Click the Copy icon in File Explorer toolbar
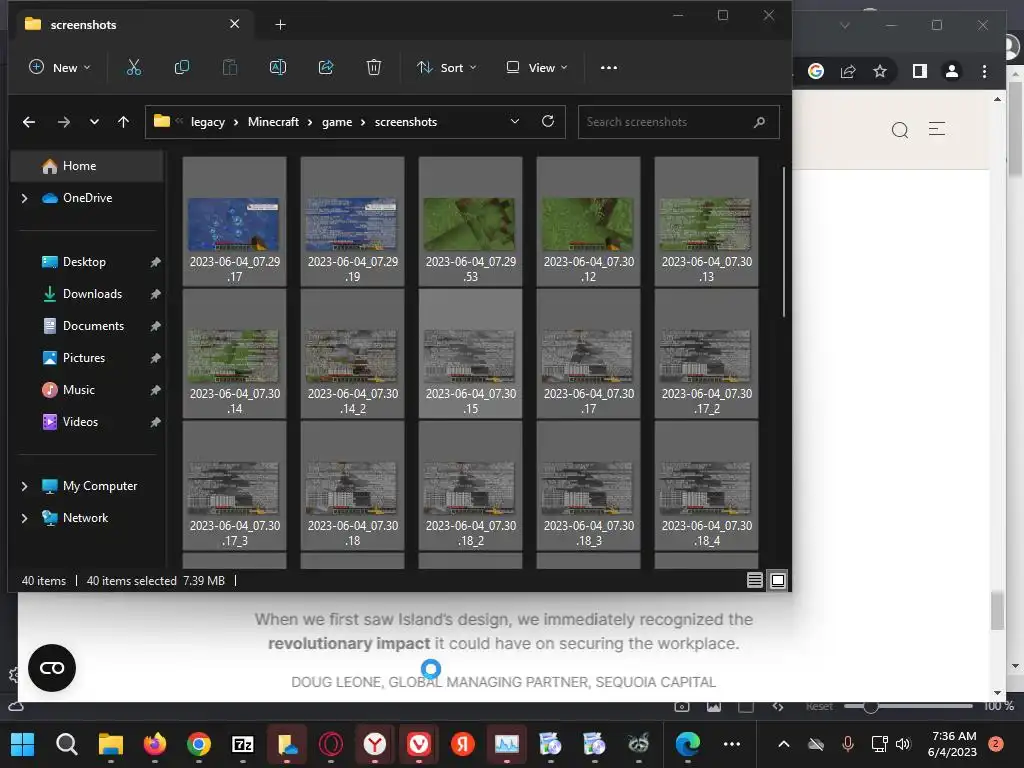 click(182, 67)
